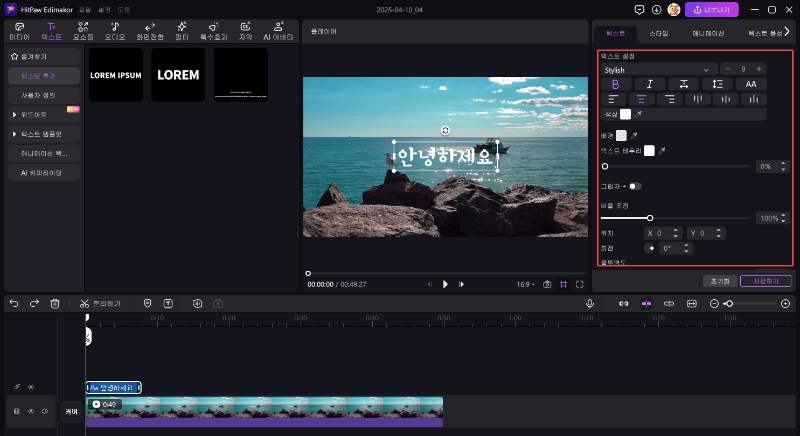Viewport: 800px width, 436px height.
Task: Take a snapshot with camera icon
Action: pyautogui.click(x=547, y=284)
